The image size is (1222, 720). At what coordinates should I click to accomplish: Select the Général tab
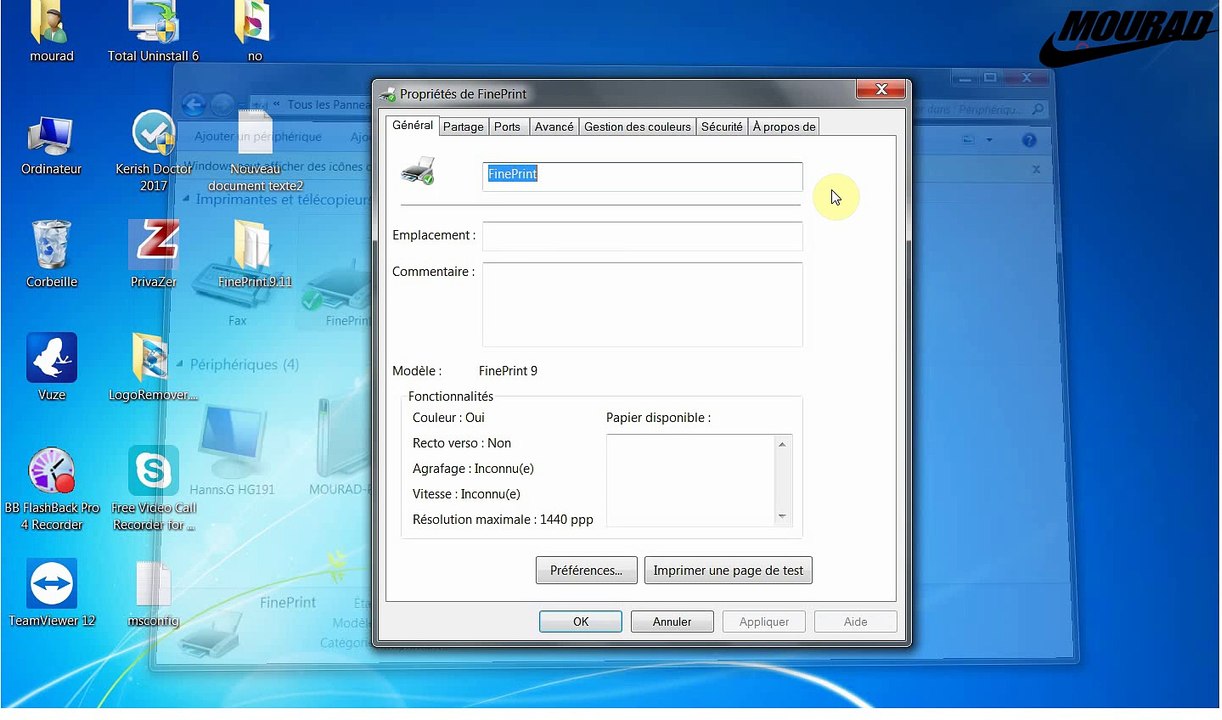[x=413, y=125]
